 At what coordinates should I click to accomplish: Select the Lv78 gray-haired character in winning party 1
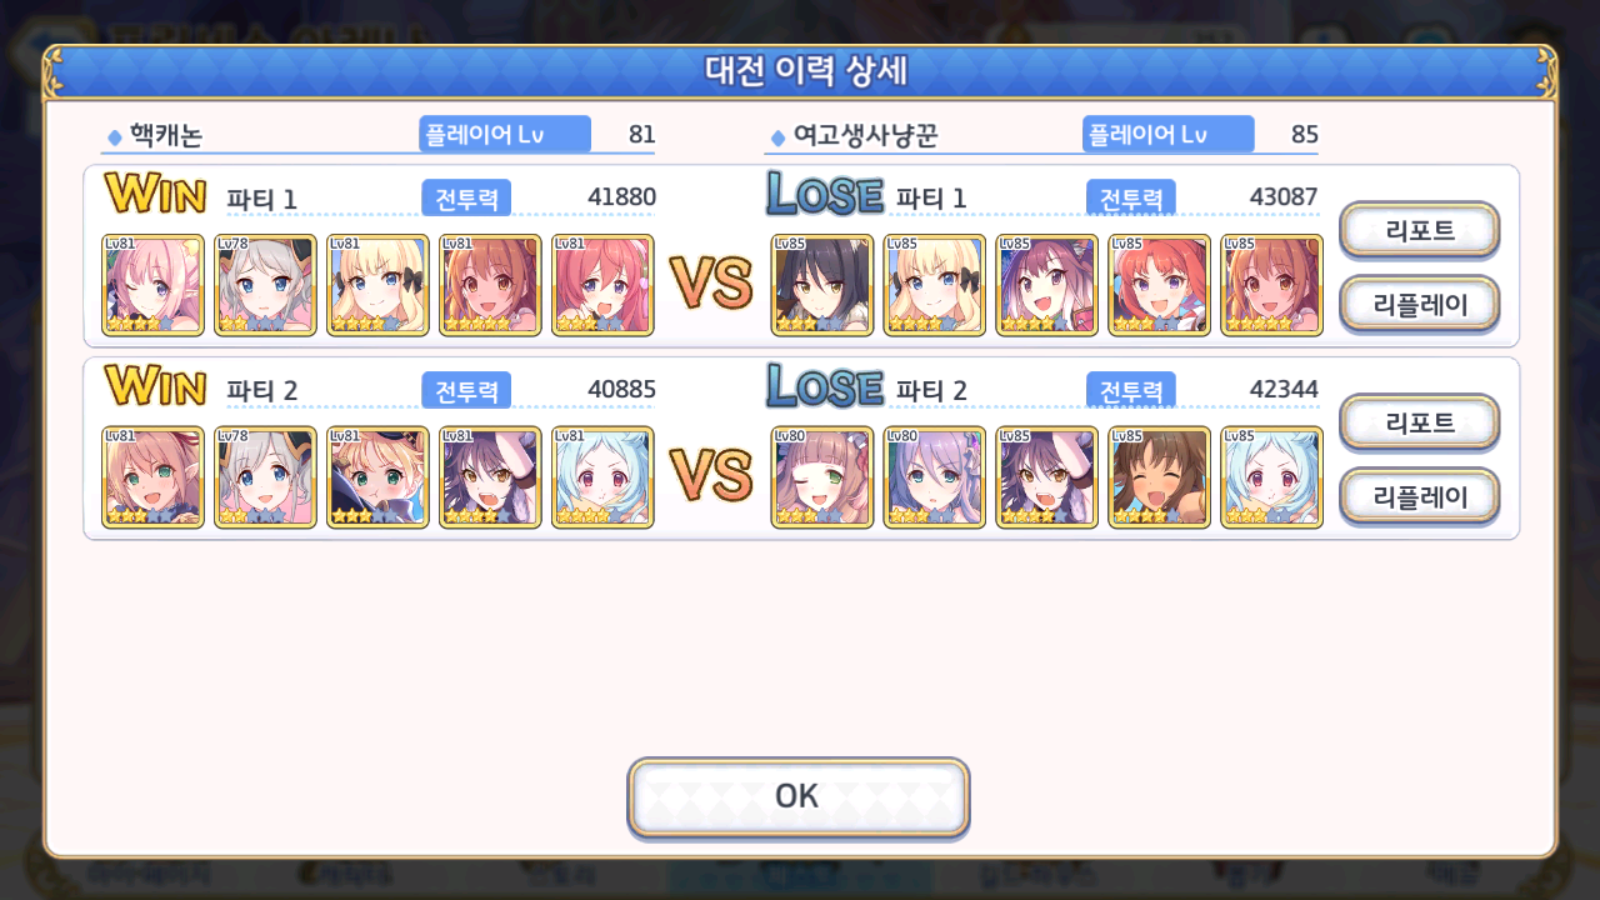(265, 285)
